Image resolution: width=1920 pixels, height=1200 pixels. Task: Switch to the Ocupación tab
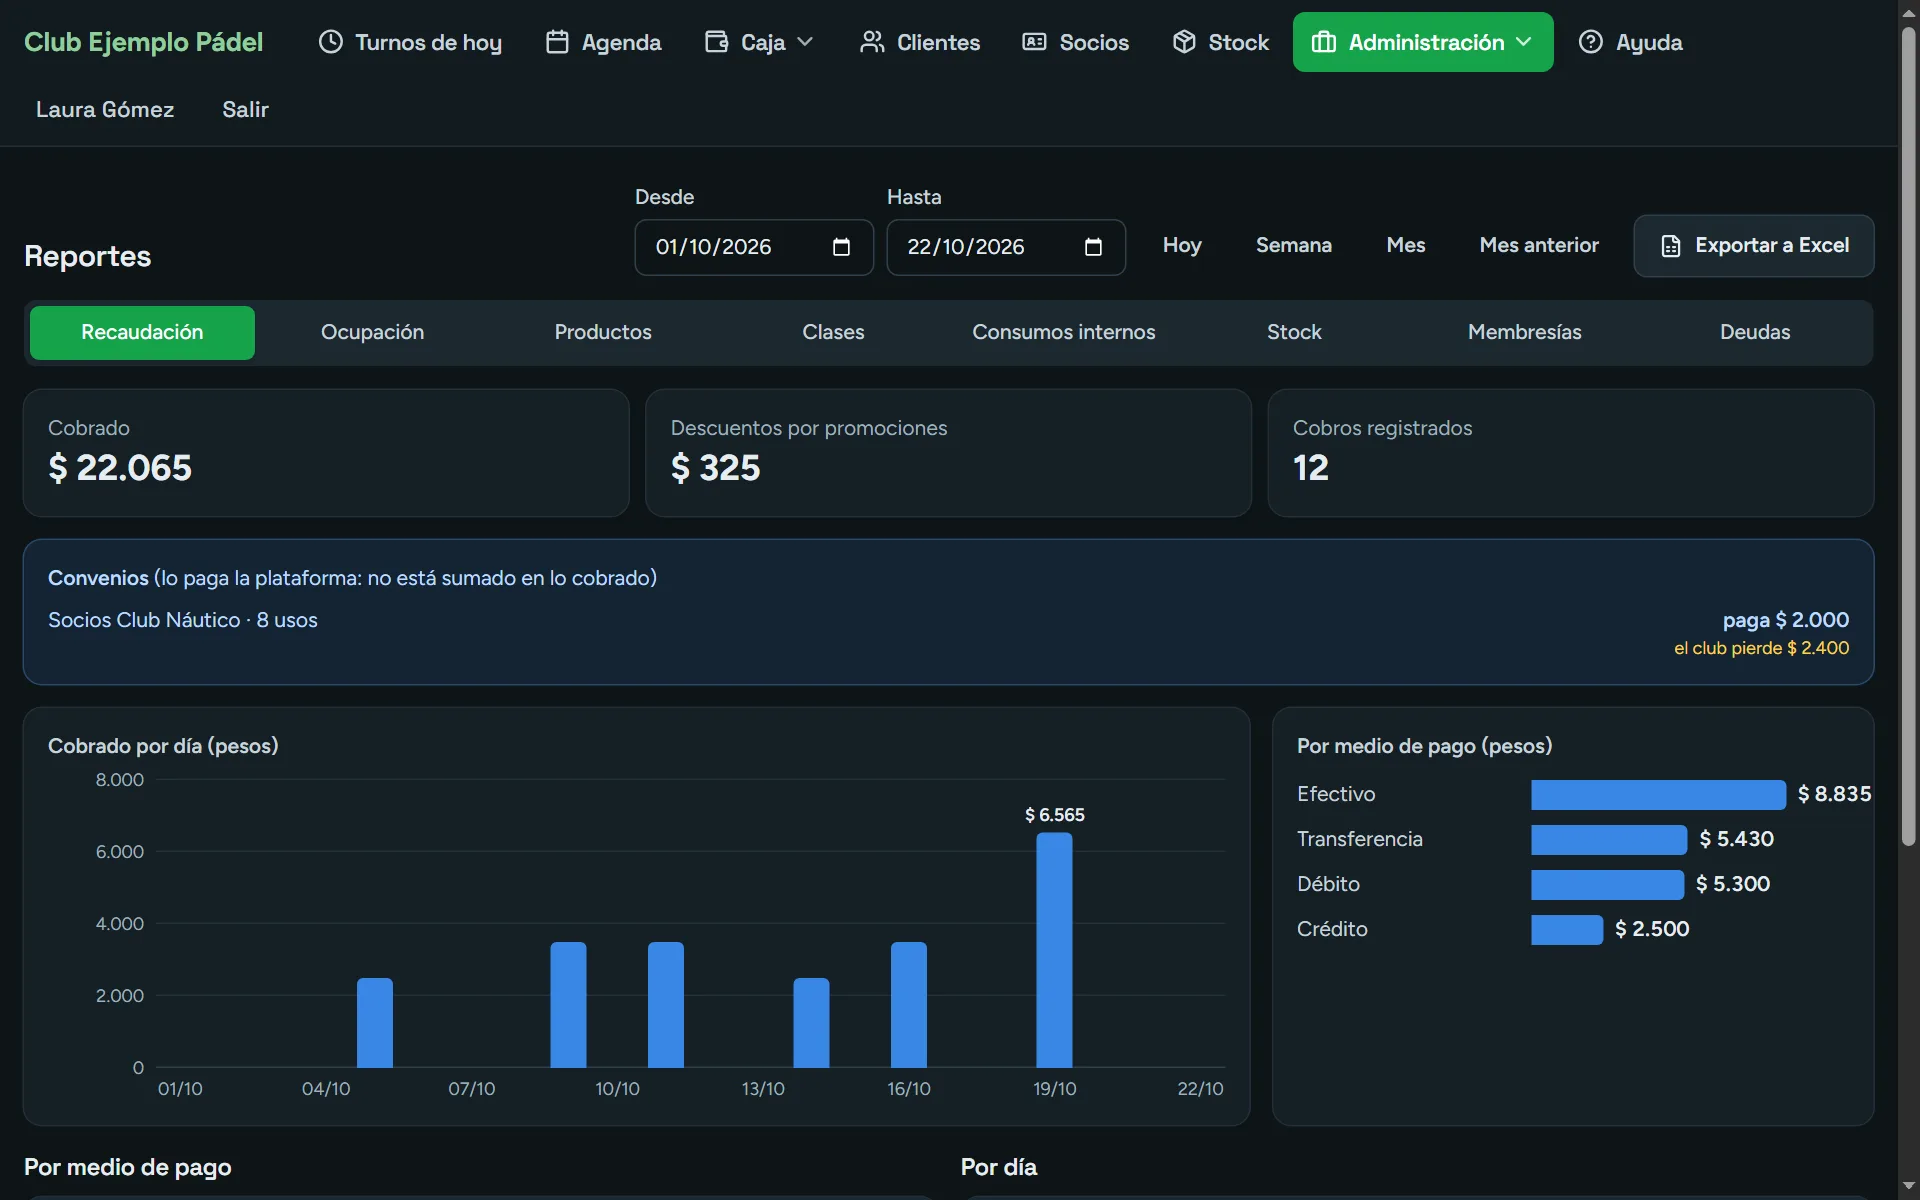(x=372, y=332)
